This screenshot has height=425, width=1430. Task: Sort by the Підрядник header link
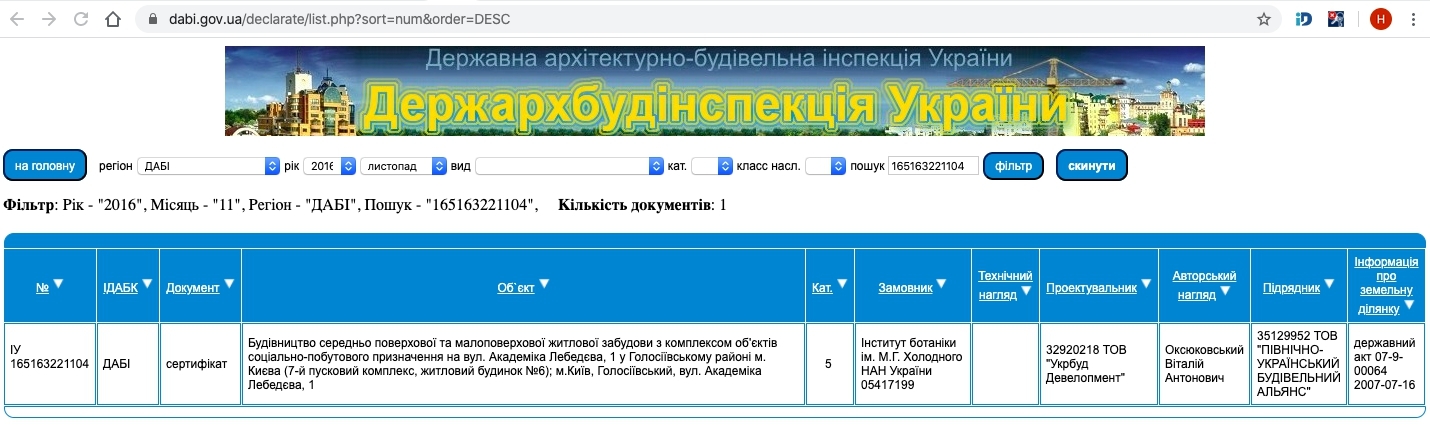(1291, 288)
